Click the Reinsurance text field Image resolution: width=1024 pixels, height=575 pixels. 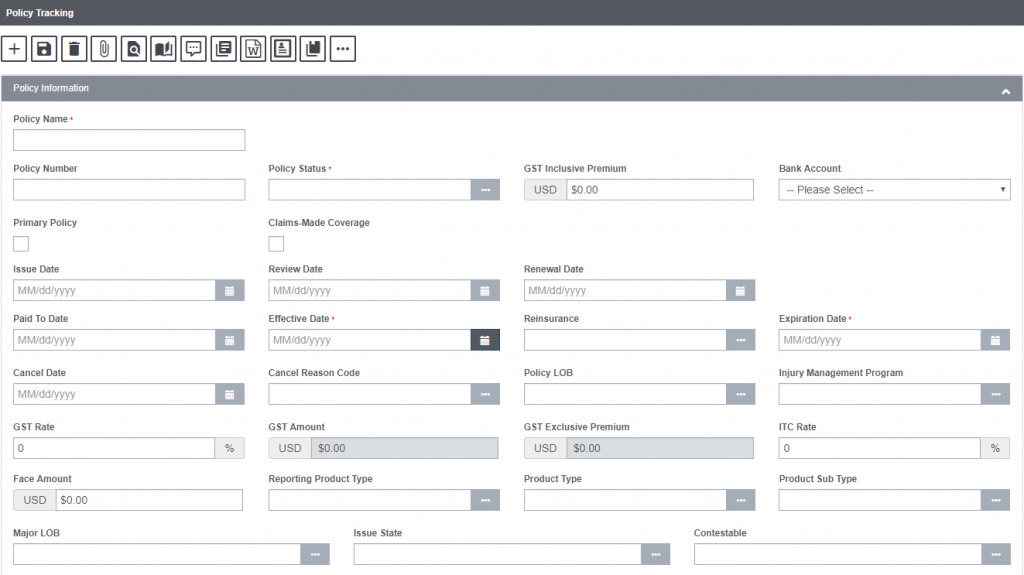coord(625,340)
